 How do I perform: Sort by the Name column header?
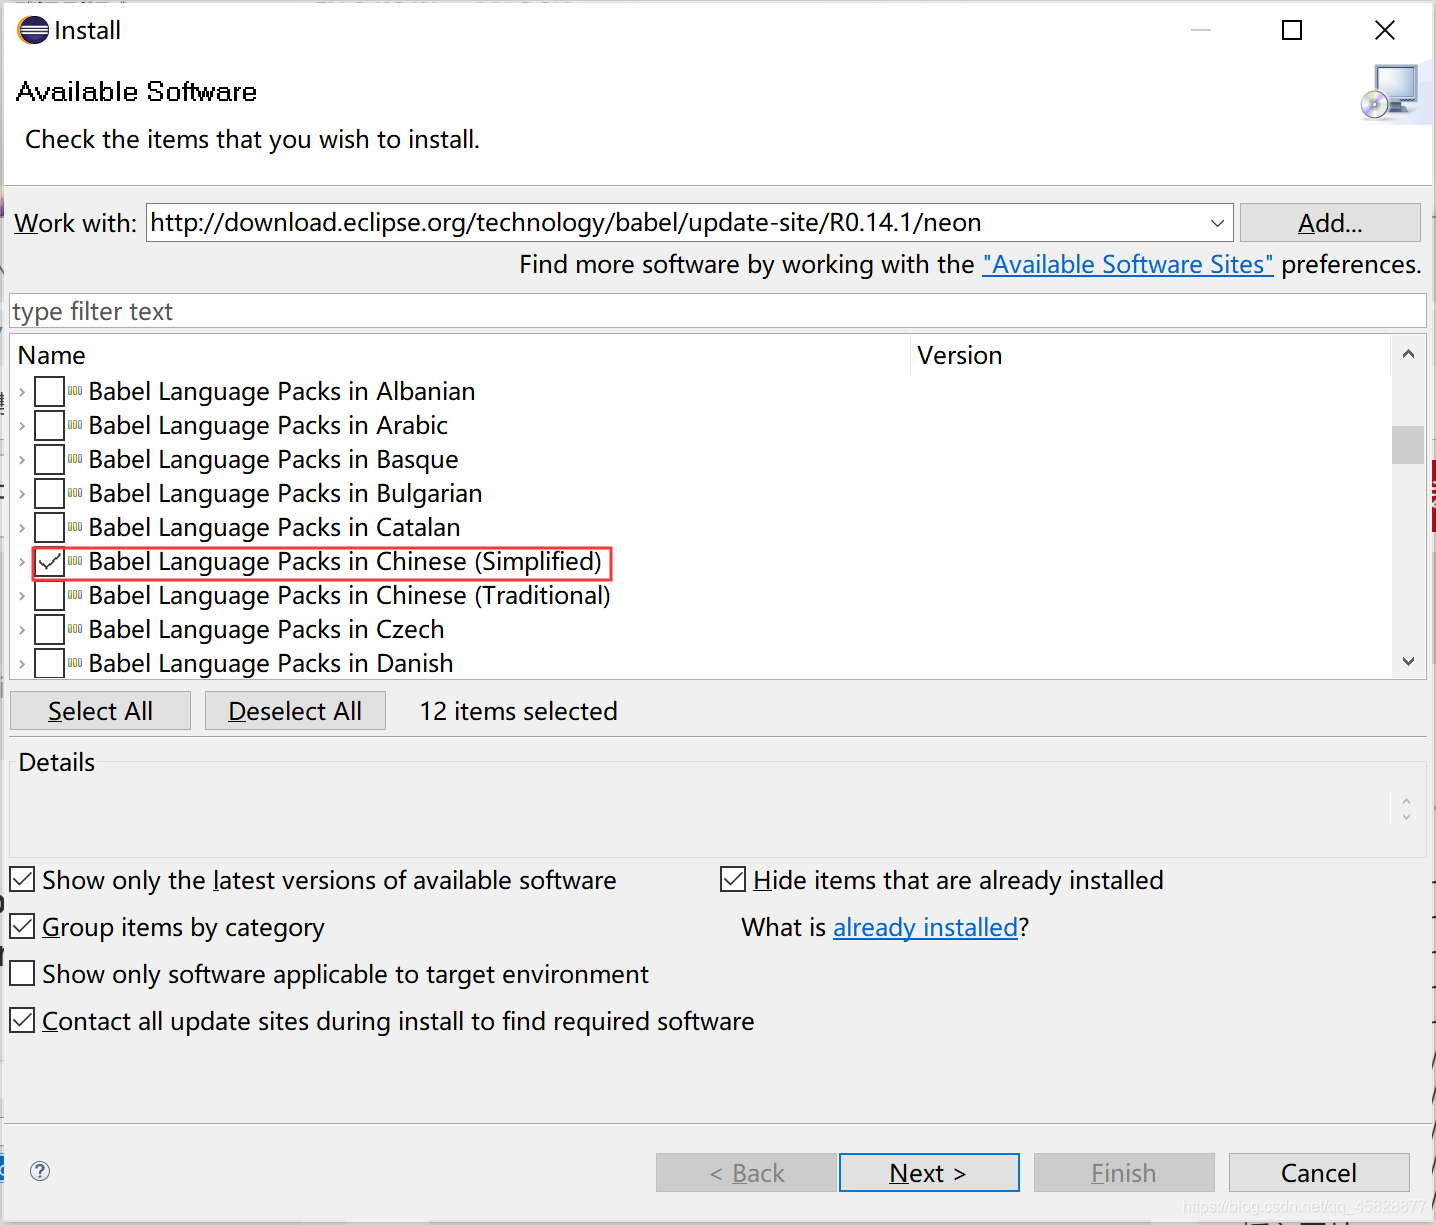pyautogui.click(x=460, y=355)
